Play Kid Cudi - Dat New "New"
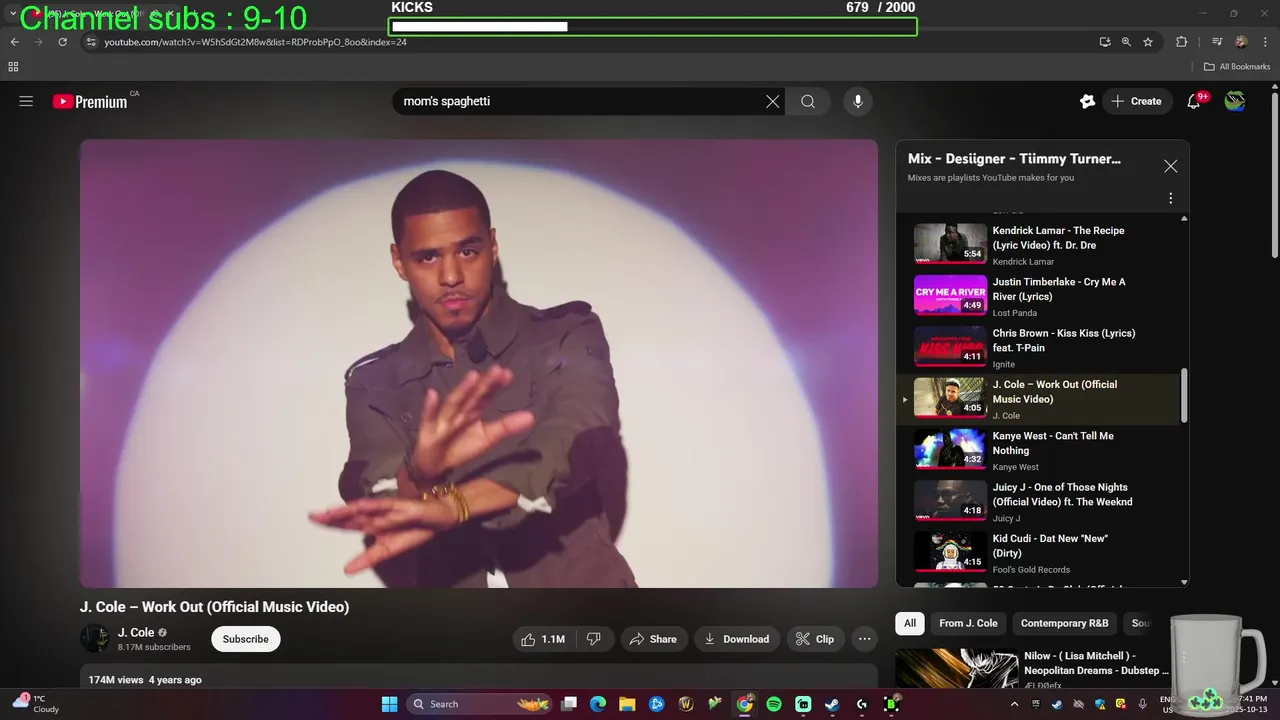Image resolution: width=1280 pixels, height=720 pixels. [x=1039, y=553]
